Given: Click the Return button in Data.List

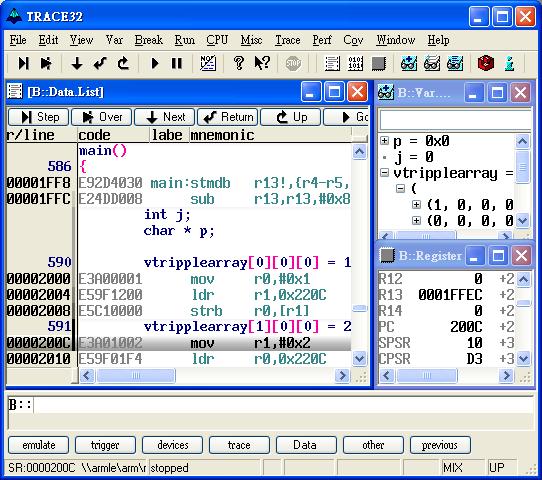Looking at the screenshot, I should tap(228, 117).
